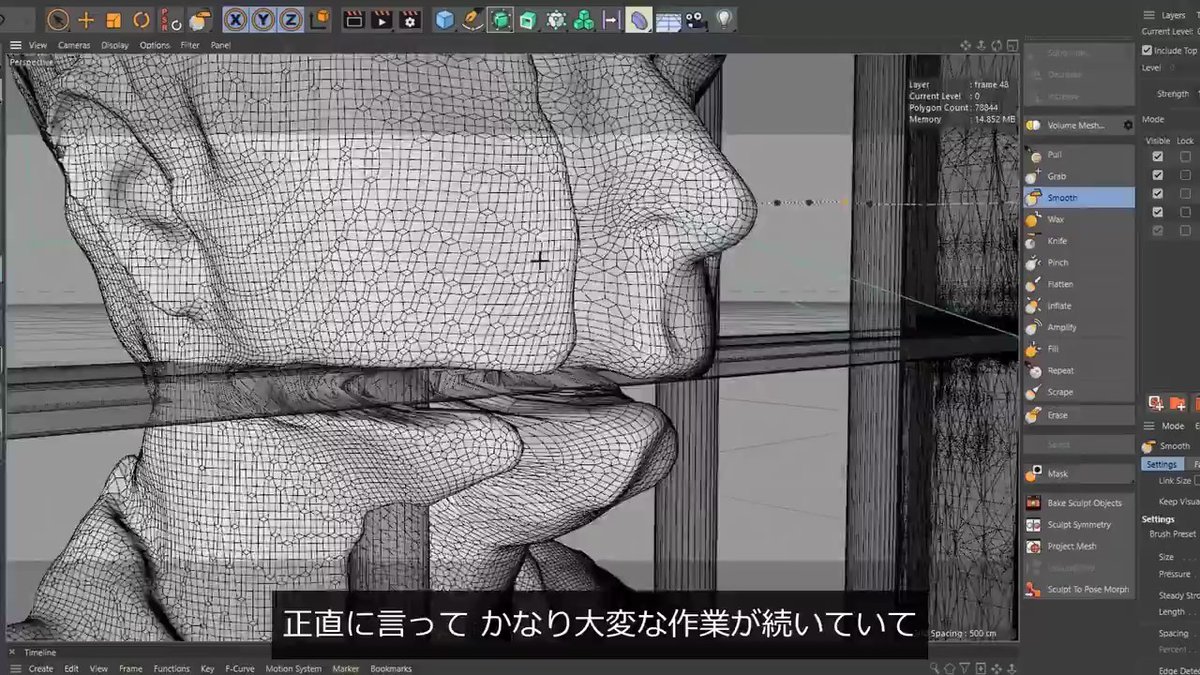Viewport: 1200px width, 675px height.
Task: Toggle the X axis lock
Action: coord(237,19)
